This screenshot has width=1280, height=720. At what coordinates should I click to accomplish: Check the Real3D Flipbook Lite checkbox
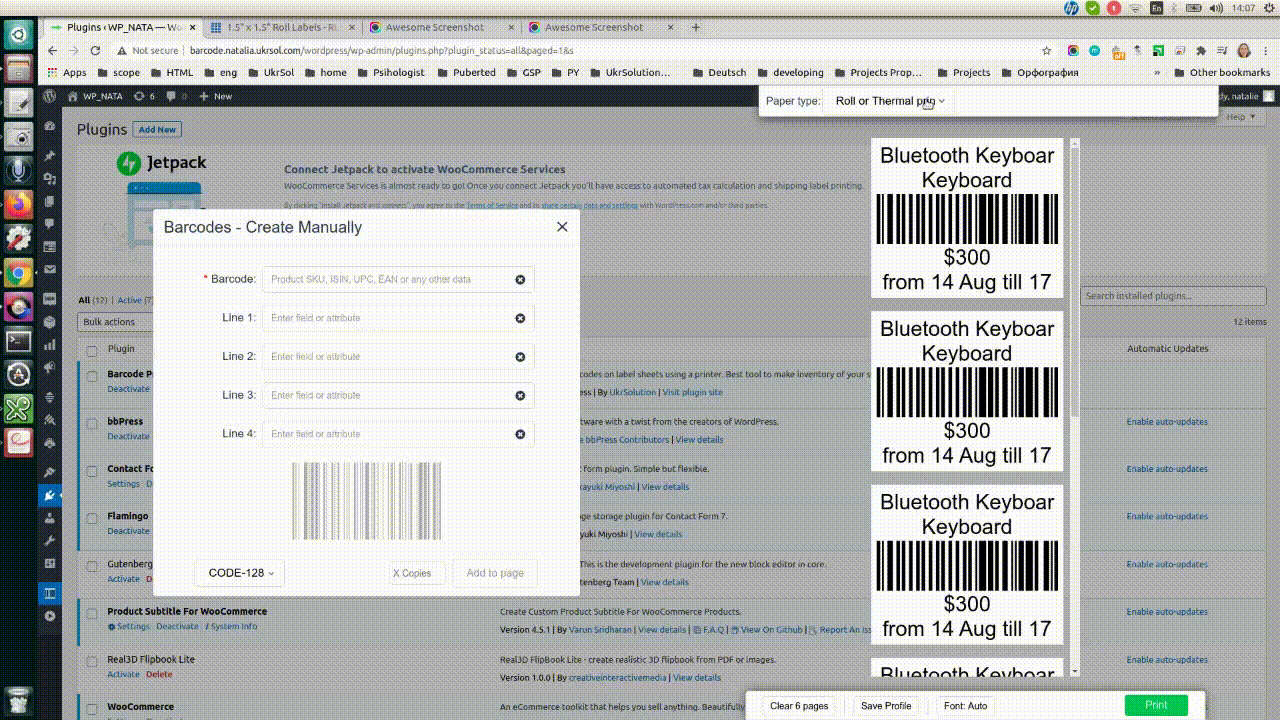[92, 661]
